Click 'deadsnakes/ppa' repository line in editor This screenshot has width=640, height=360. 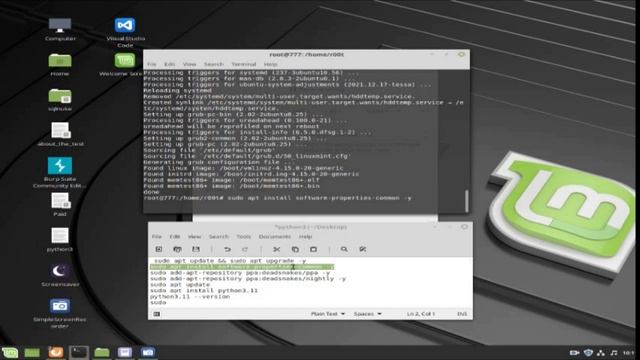tap(240, 273)
